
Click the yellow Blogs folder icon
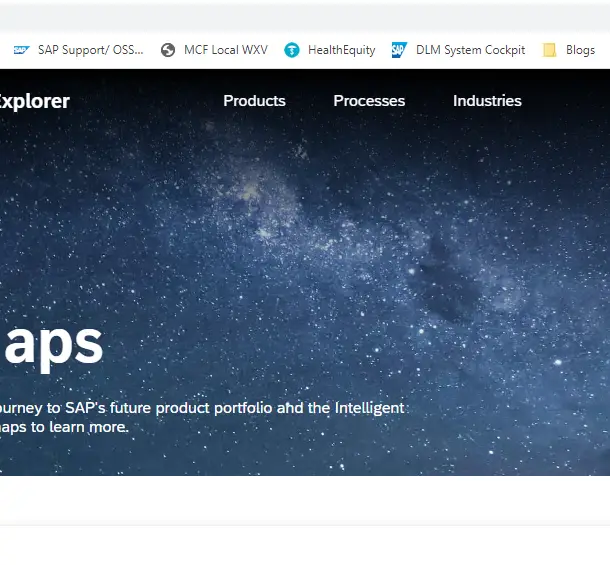549,50
